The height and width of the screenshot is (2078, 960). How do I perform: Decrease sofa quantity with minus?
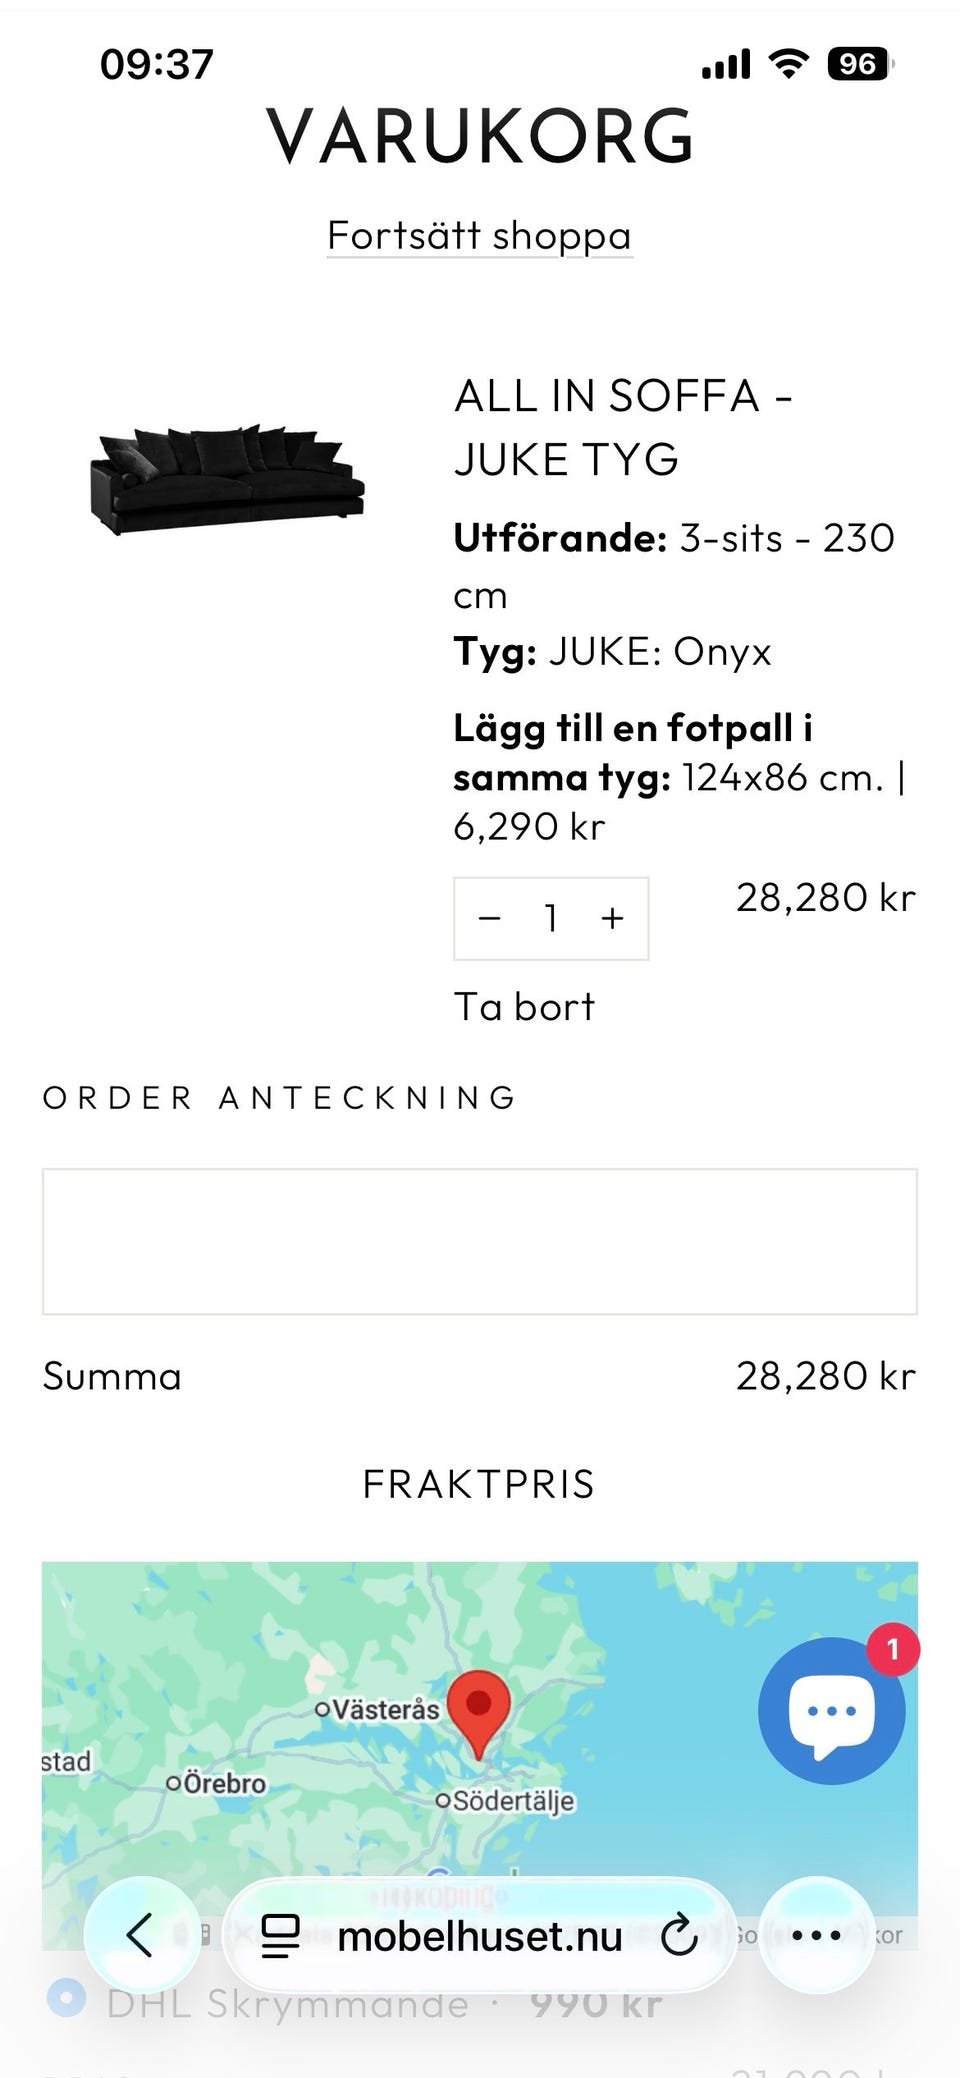tap(490, 918)
